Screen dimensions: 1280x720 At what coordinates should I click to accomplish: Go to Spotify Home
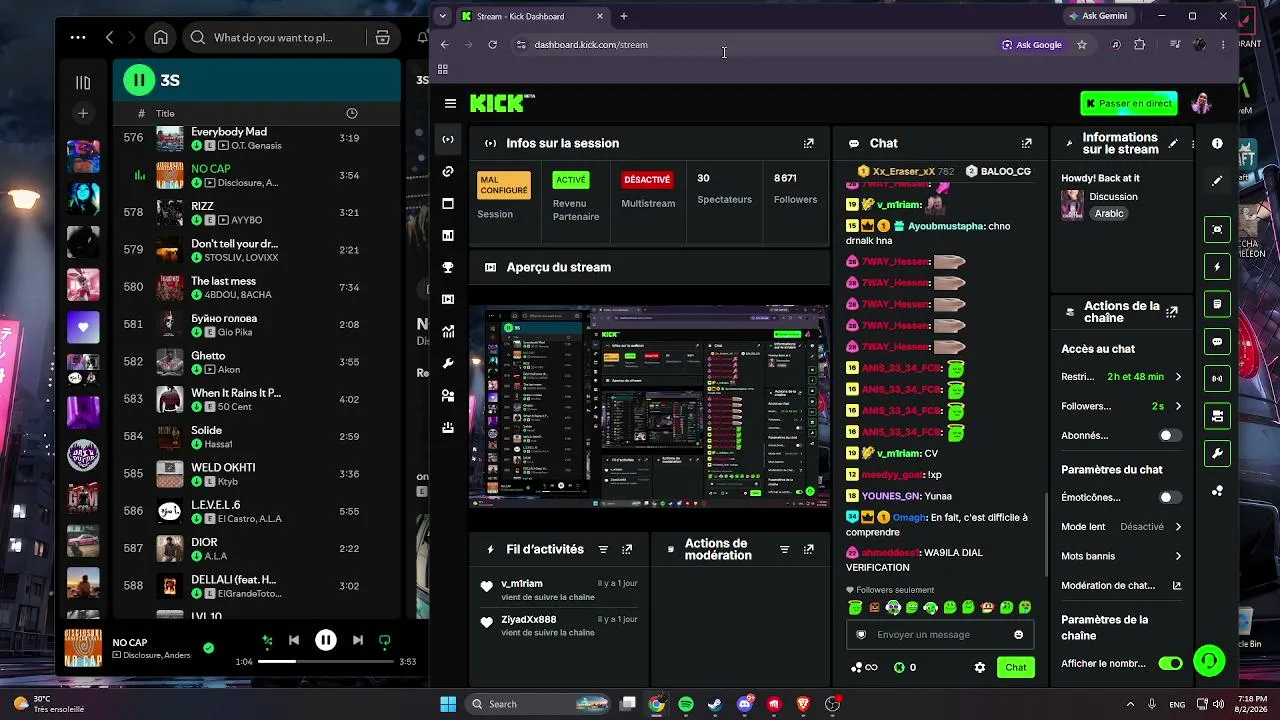point(160,38)
